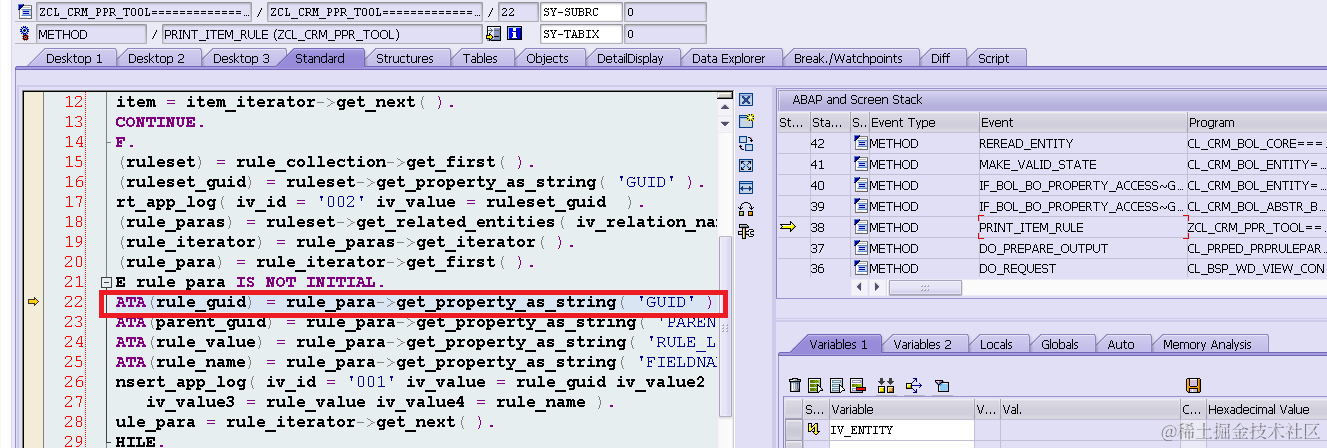Open the DetailDisplay tab
Image resolution: width=1327 pixels, height=448 pixels.
[630, 58]
